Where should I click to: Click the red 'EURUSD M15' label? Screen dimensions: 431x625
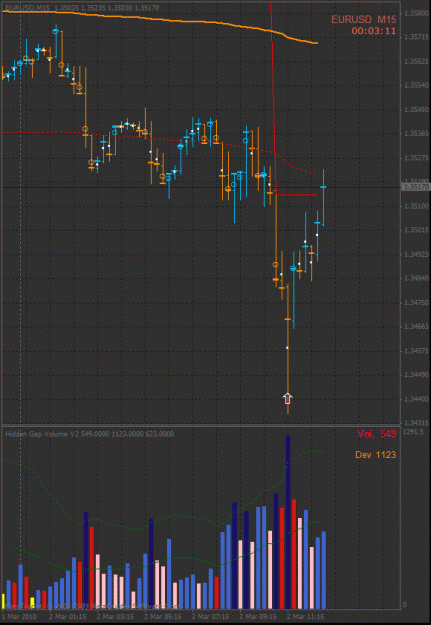point(364,19)
